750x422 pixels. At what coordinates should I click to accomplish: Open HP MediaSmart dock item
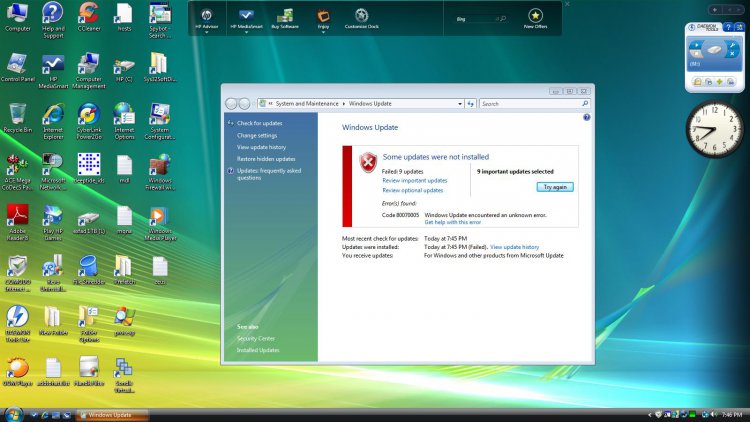(246, 19)
